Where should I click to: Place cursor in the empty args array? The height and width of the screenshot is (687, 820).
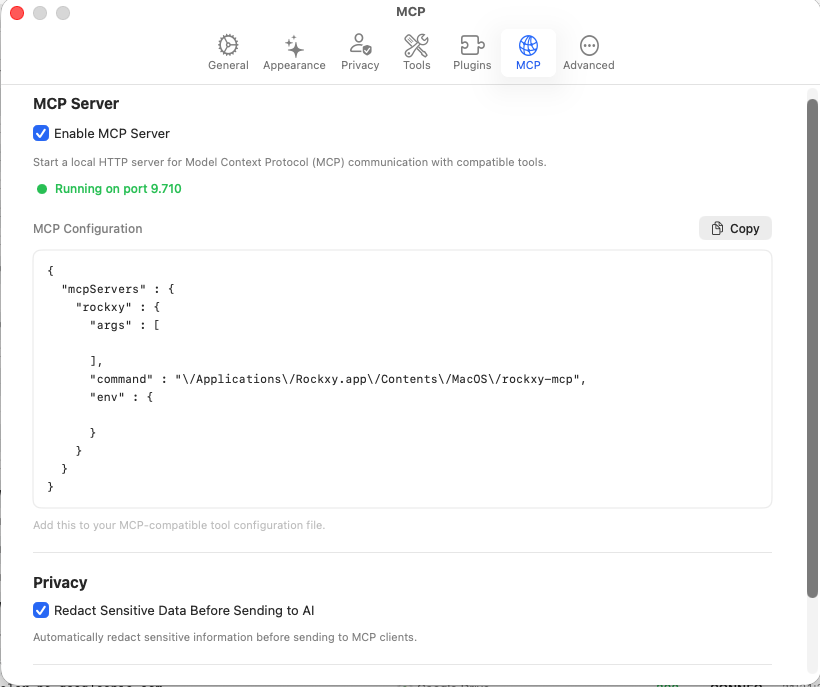point(110,343)
